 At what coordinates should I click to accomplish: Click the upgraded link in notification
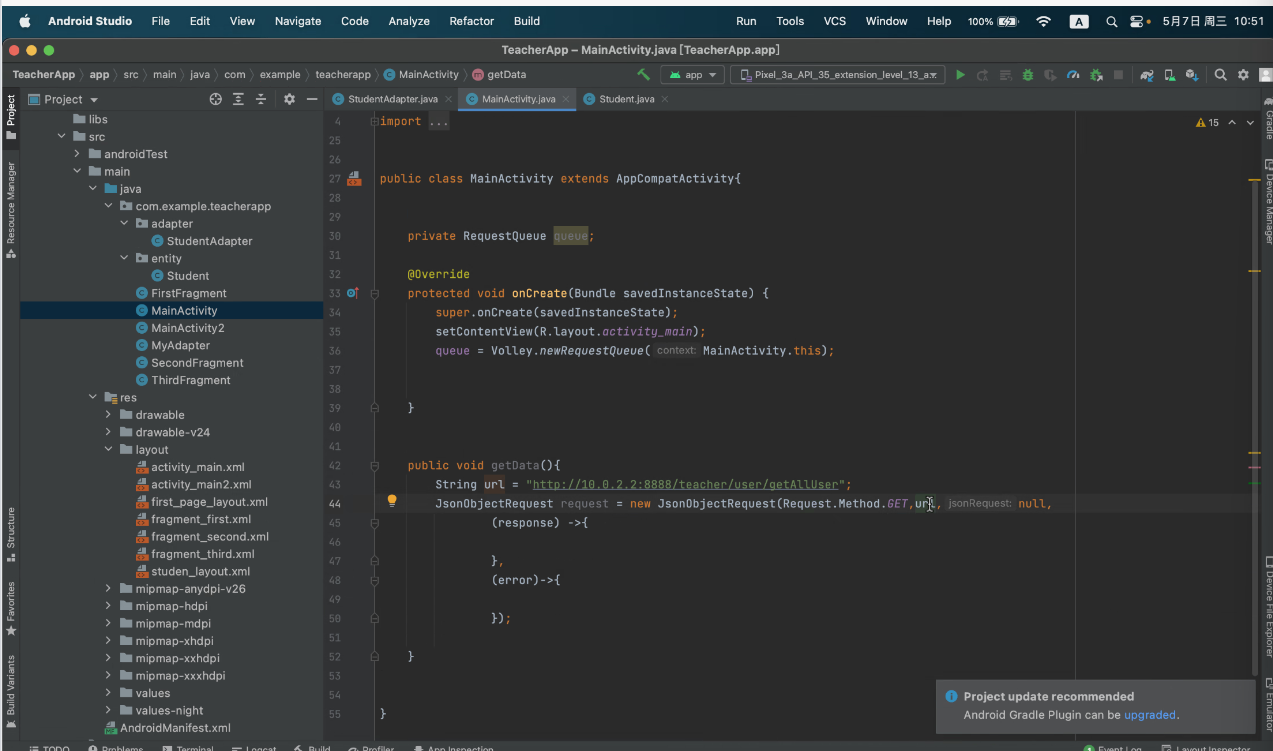[x=1150, y=715]
